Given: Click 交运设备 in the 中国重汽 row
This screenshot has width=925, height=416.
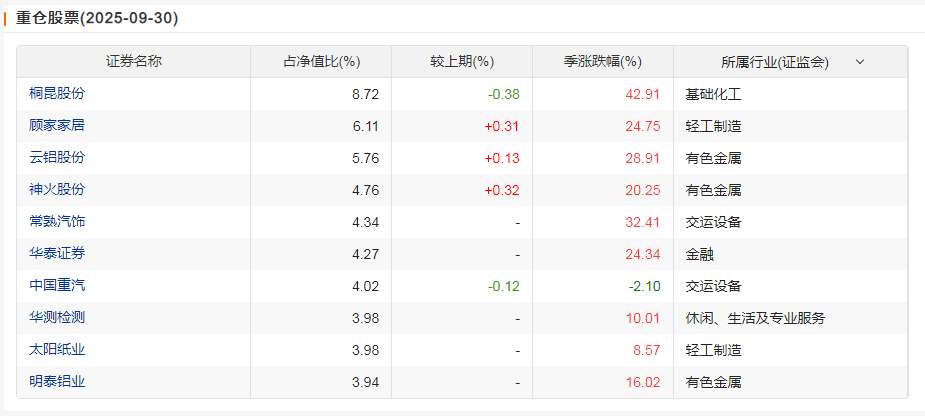Looking at the screenshot, I should [x=713, y=286].
